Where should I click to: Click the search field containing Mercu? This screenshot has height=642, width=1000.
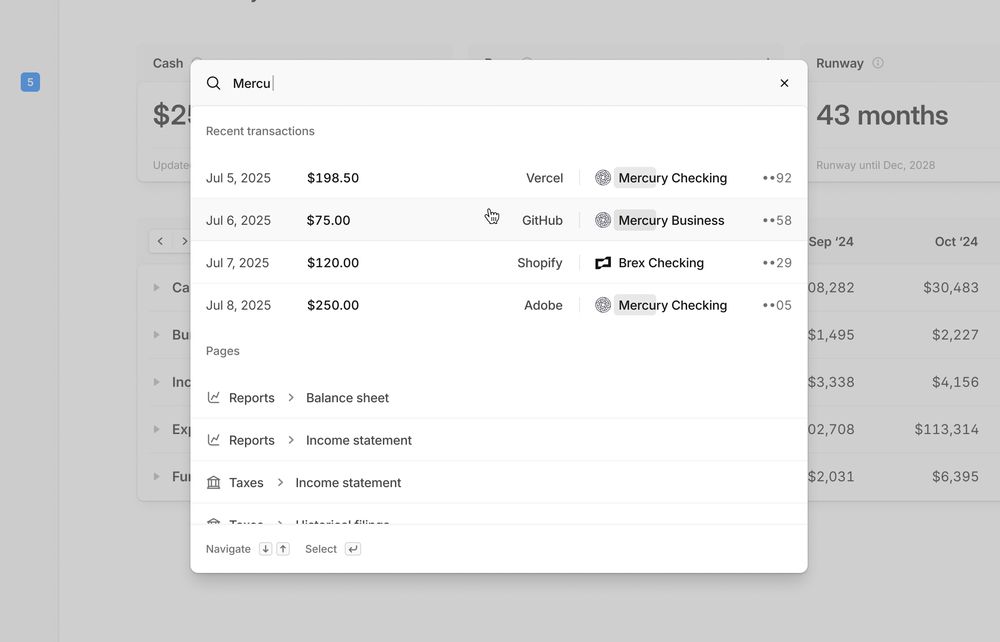coord(499,84)
